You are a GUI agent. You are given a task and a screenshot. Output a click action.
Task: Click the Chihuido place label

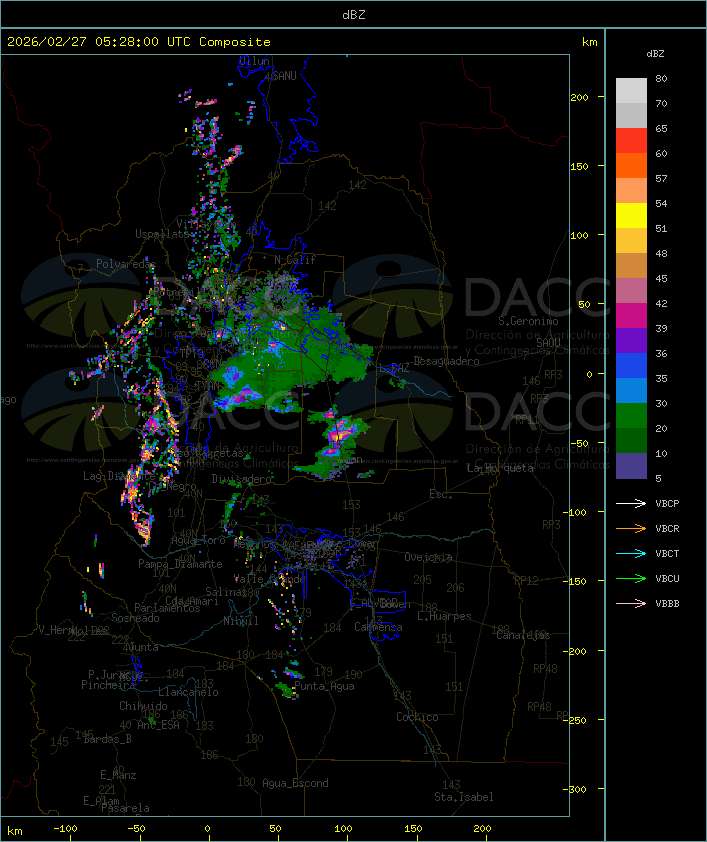143,706
